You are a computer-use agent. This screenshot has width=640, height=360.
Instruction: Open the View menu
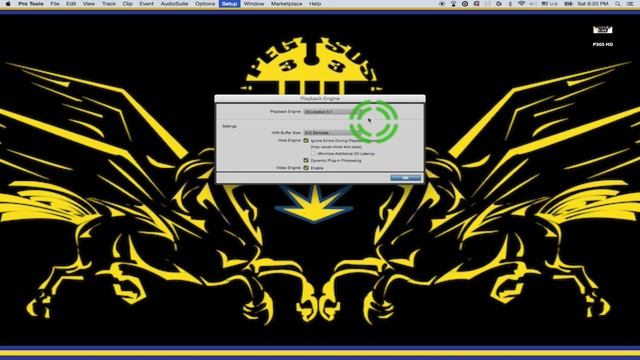(x=89, y=4)
